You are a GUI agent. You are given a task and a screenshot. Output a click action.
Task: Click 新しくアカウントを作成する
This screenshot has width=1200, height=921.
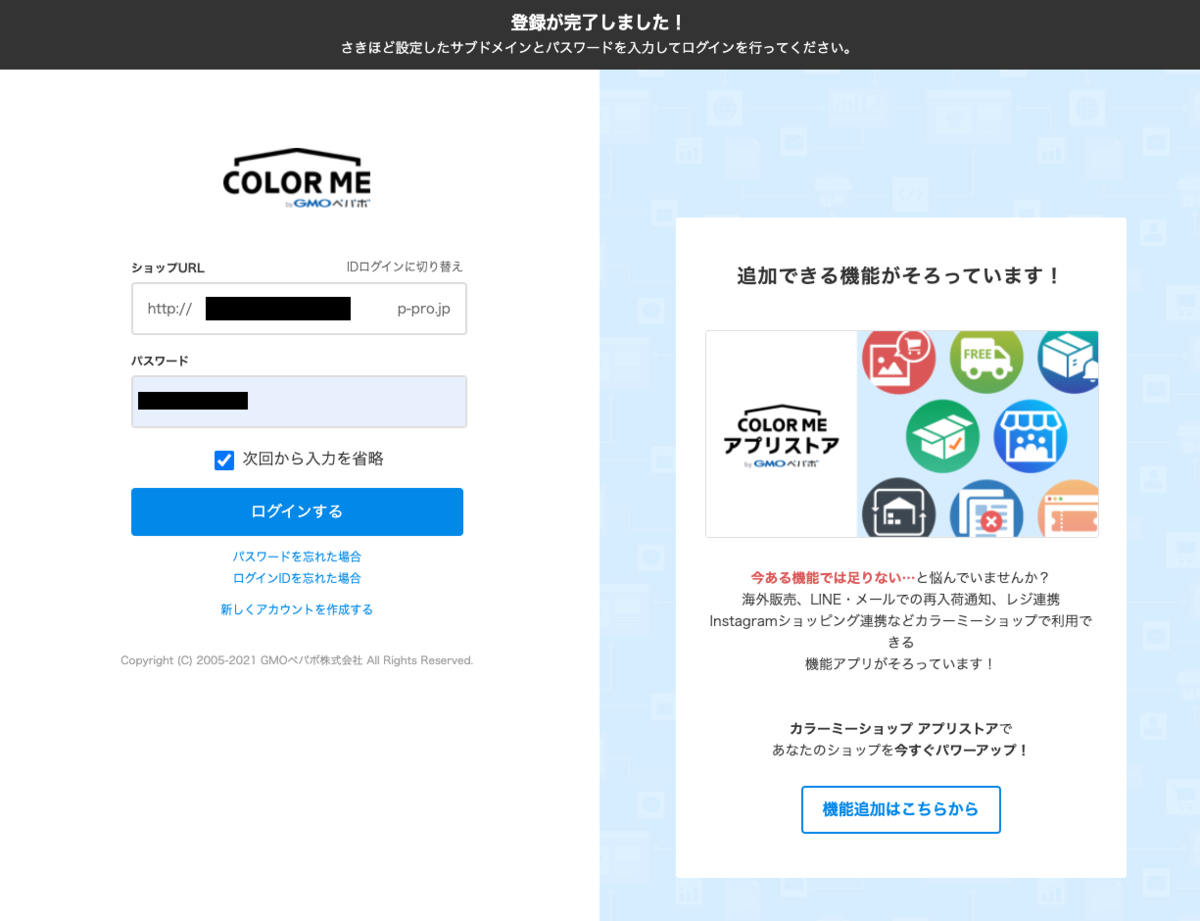(297, 608)
